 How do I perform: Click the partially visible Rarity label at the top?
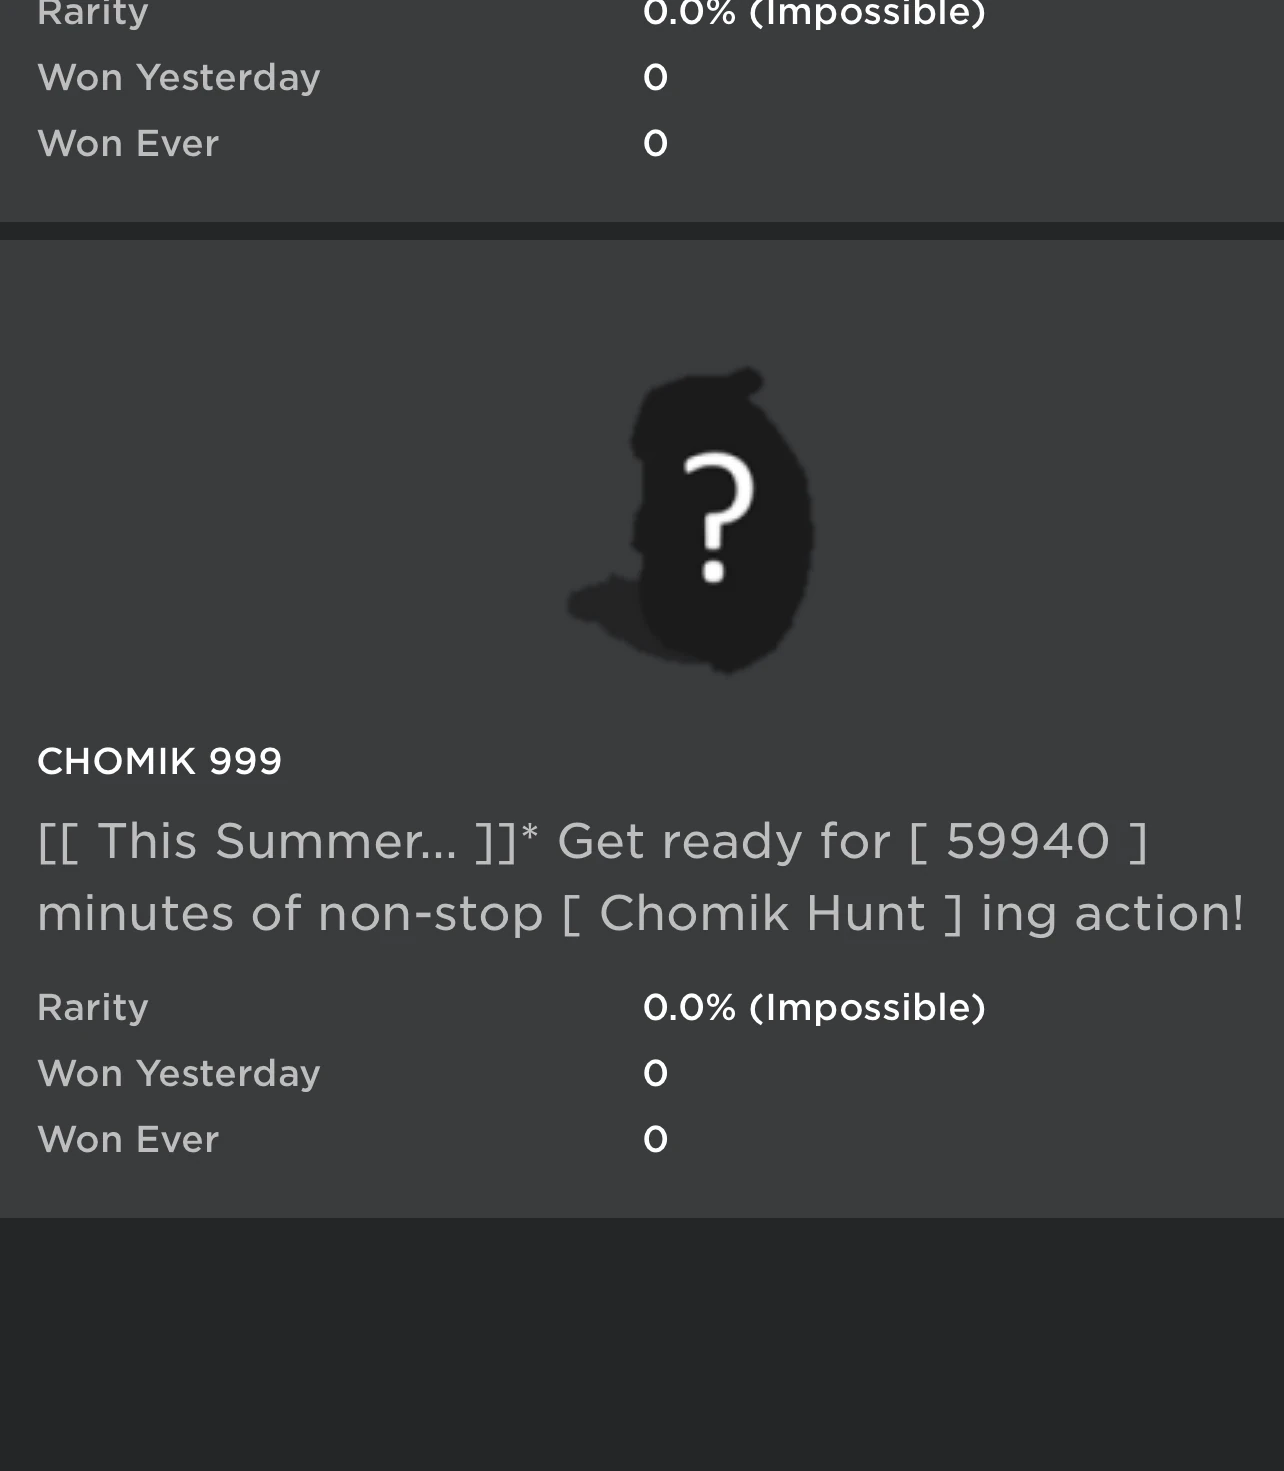(x=92, y=13)
